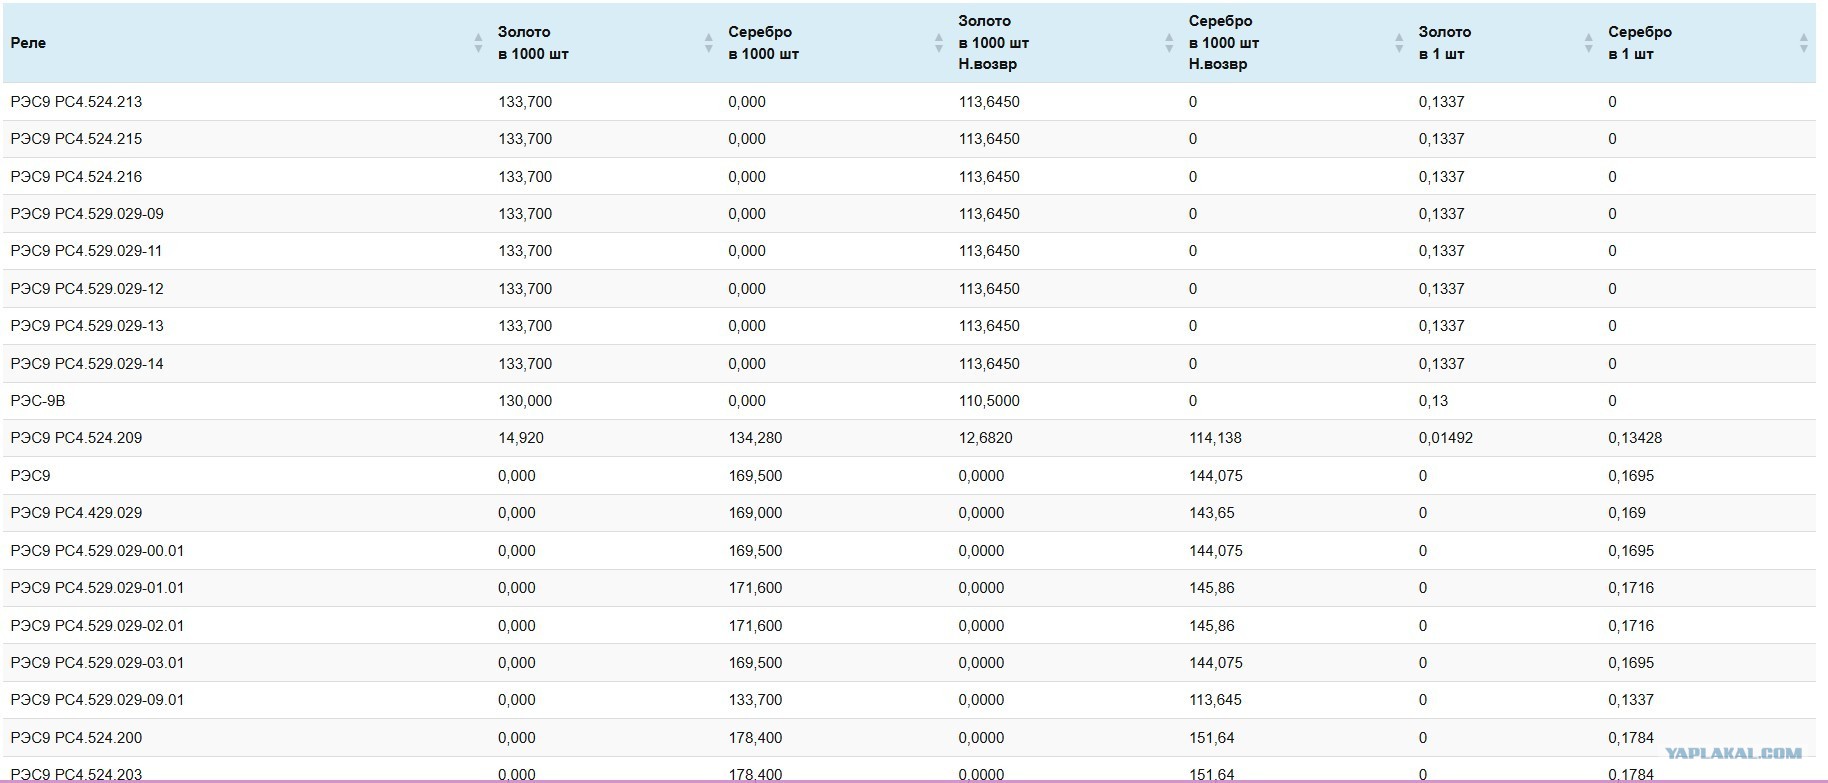Click gold value 14,920
This screenshot has width=1828, height=783.
[x=521, y=438]
